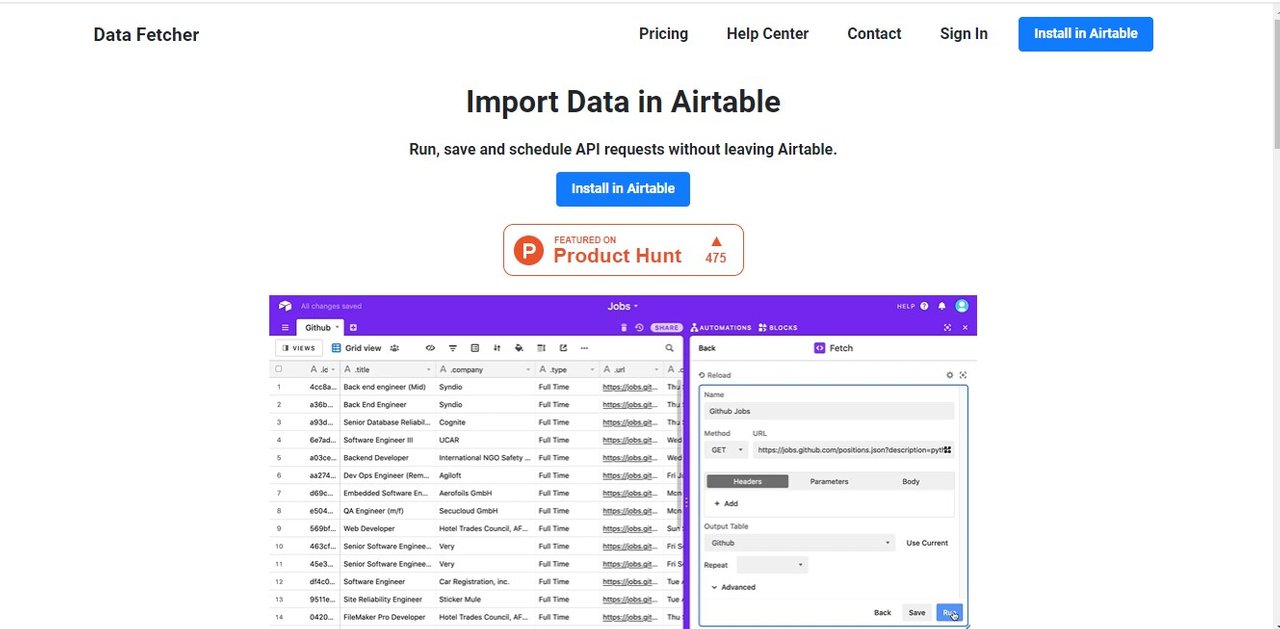This screenshot has width=1280, height=629.
Task: Click the expand icon beside the settings gear
Action: (963, 375)
